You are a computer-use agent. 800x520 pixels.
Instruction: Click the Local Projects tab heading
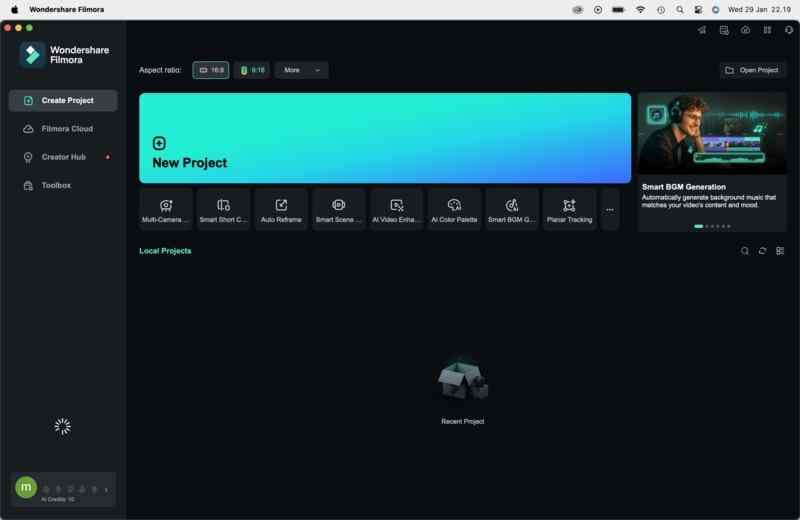165,251
